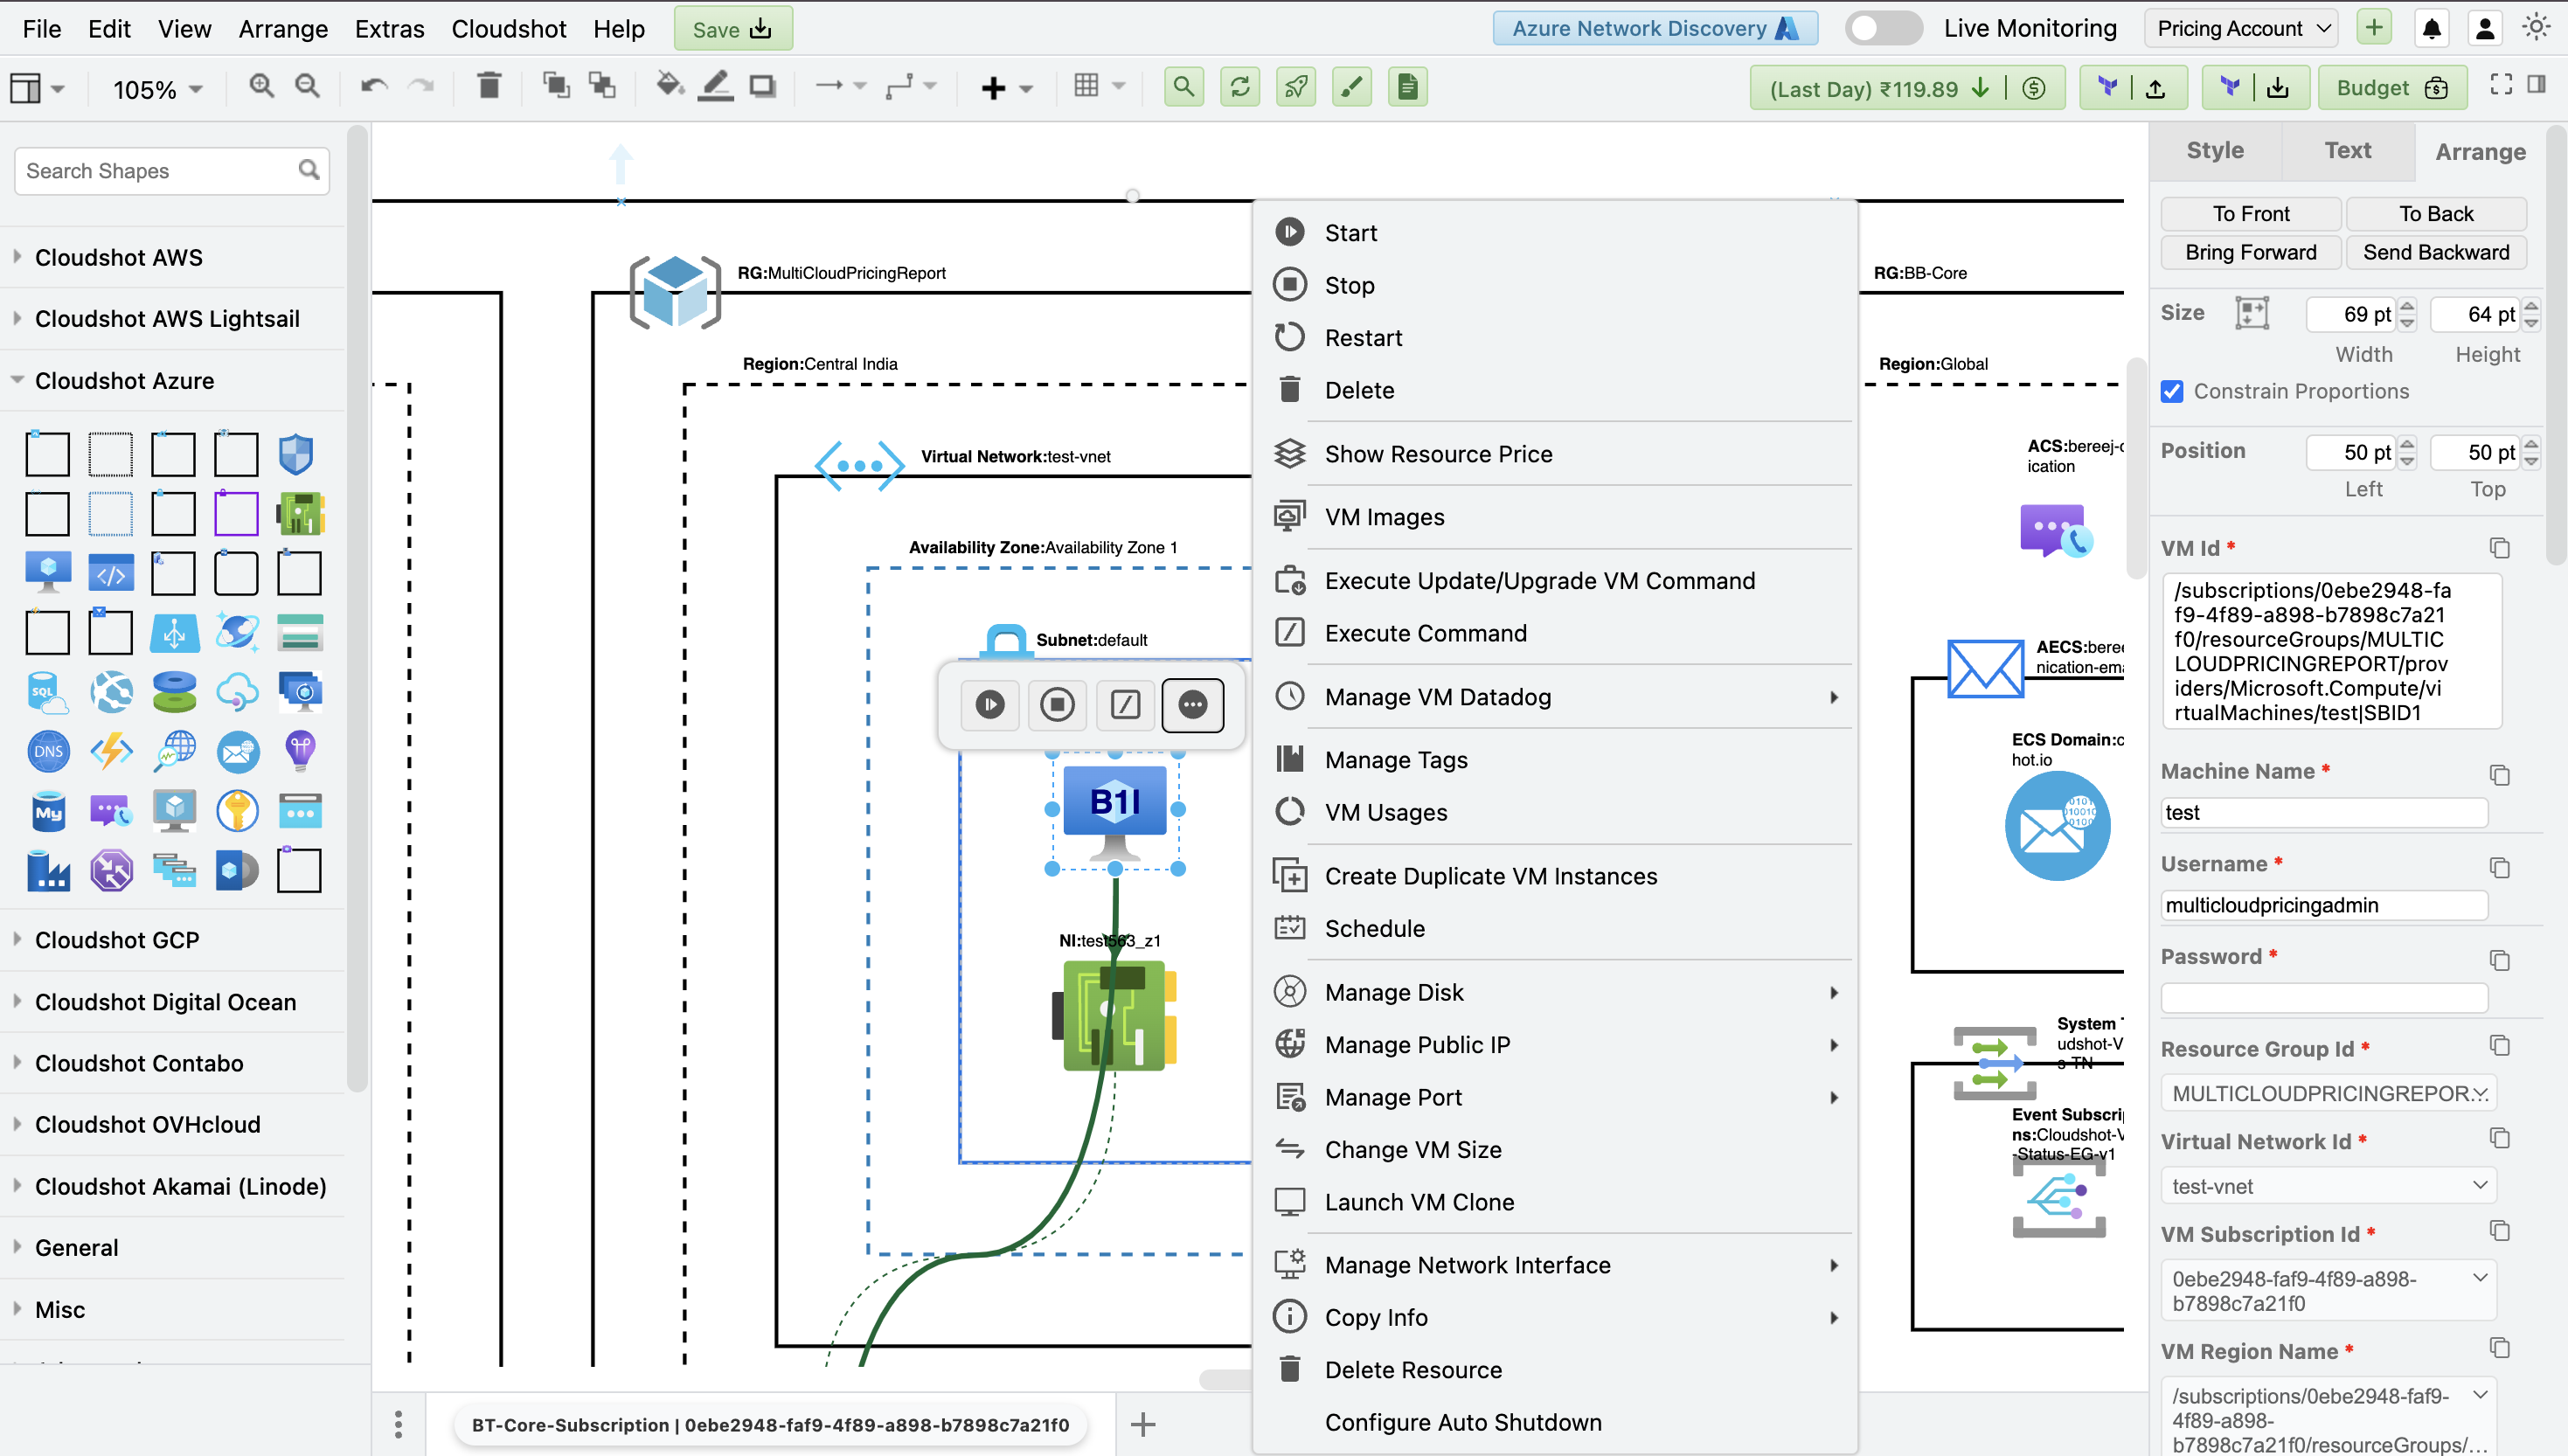Click the To Back overlapping squares icon

tap(602, 87)
